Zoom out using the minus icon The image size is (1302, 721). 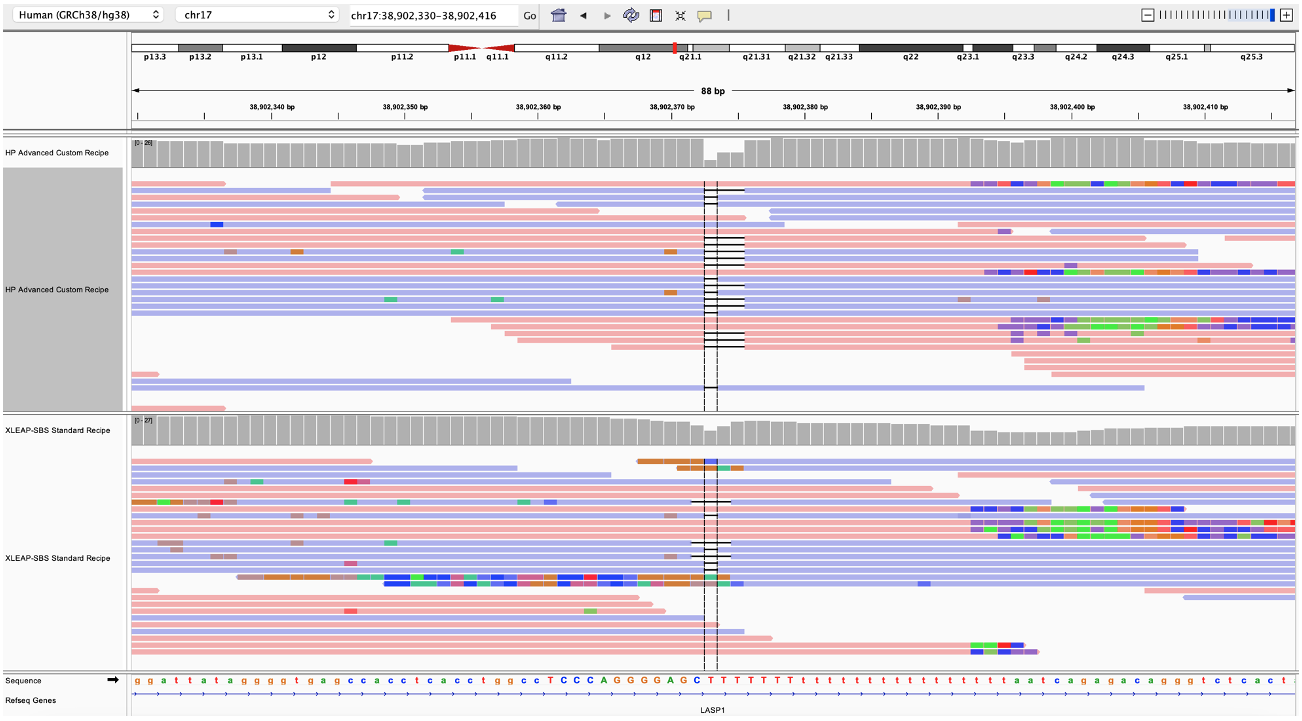pos(1147,15)
